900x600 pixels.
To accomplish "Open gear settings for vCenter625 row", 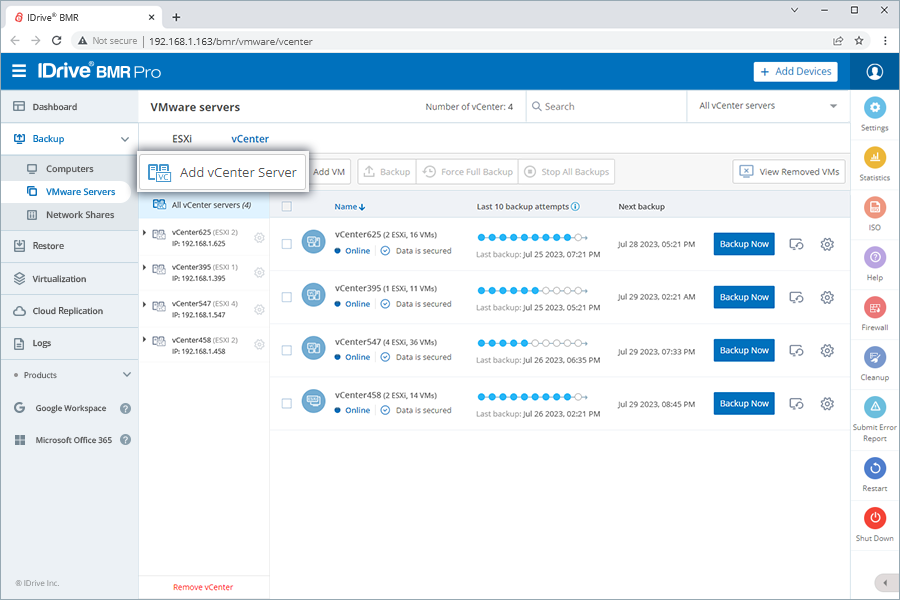I will coord(827,244).
